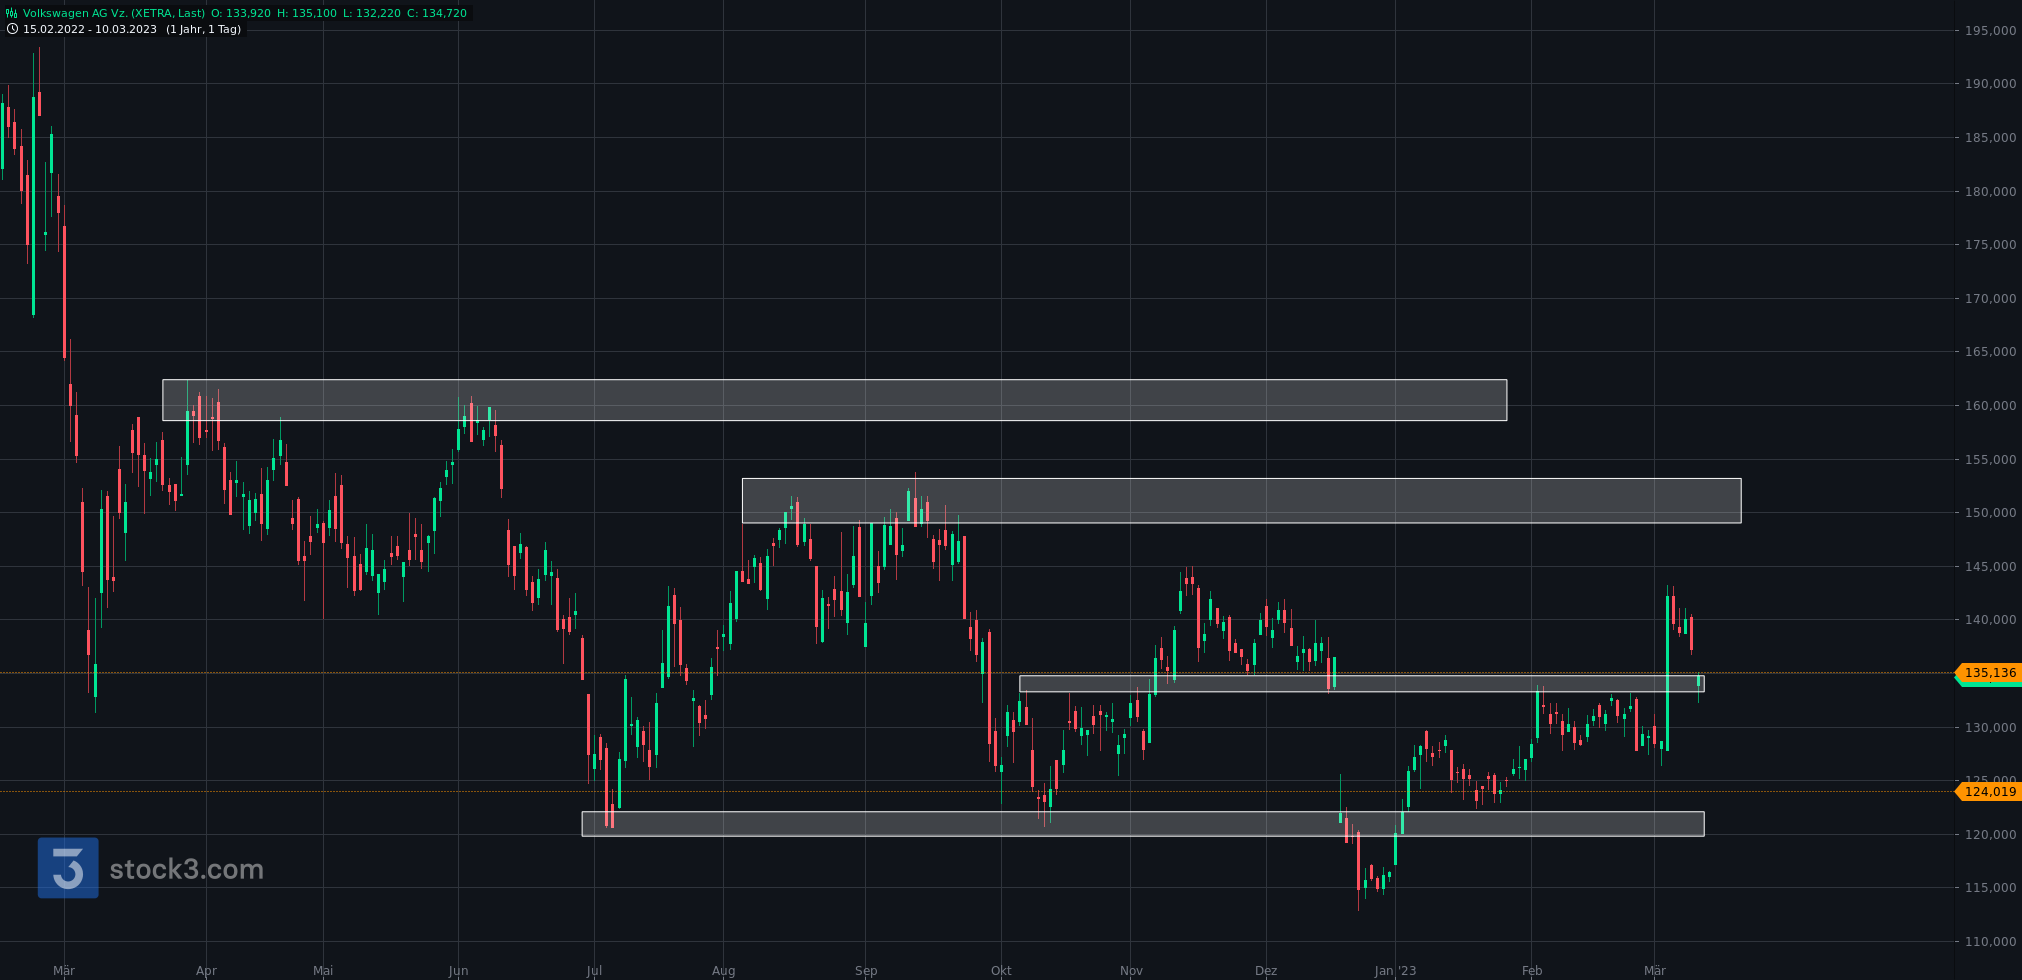Click the 190,000 price axis label
Screen dimensions: 2022x980
(1990, 84)
